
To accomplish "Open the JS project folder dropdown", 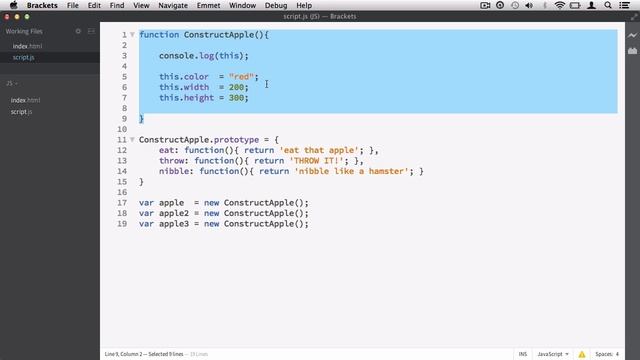I will coord(12,83).
